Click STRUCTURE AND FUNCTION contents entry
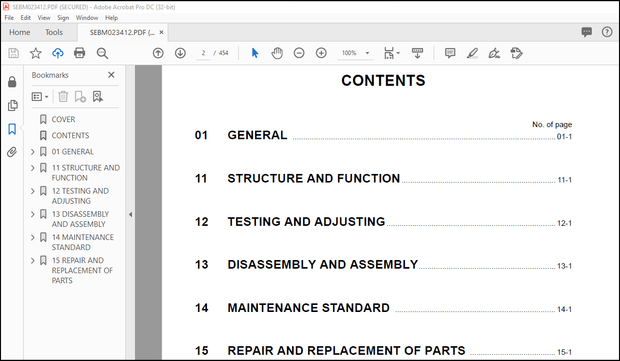The width and height of the screenshot is (620, 361). point(314,179)
